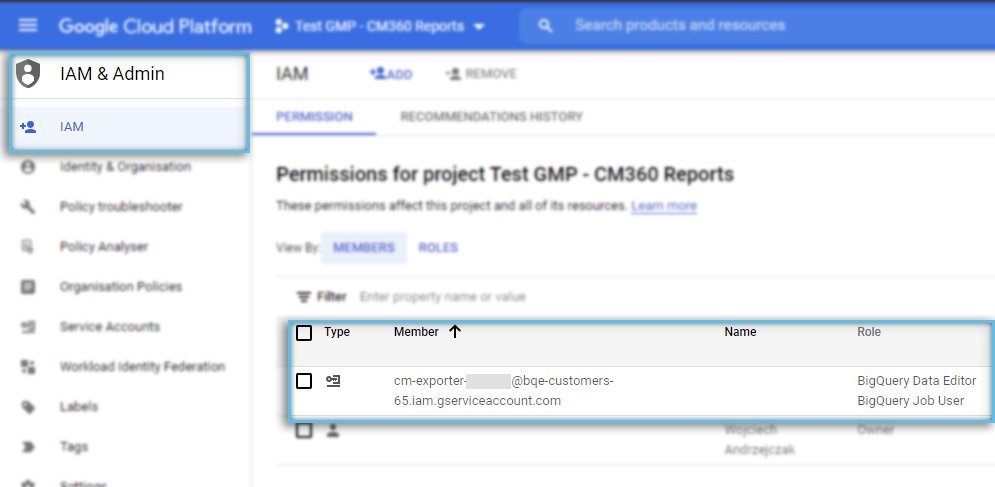The width and height of the screenshot is (995, 487).
Task: Click the Wojciech Andrzejczak name cell
Action: point(760,439)
